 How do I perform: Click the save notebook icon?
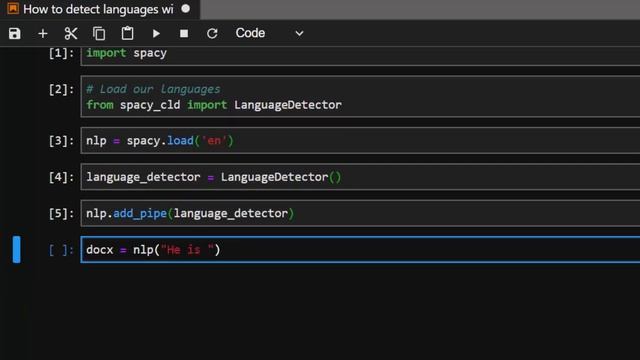[x=15, y=33]
